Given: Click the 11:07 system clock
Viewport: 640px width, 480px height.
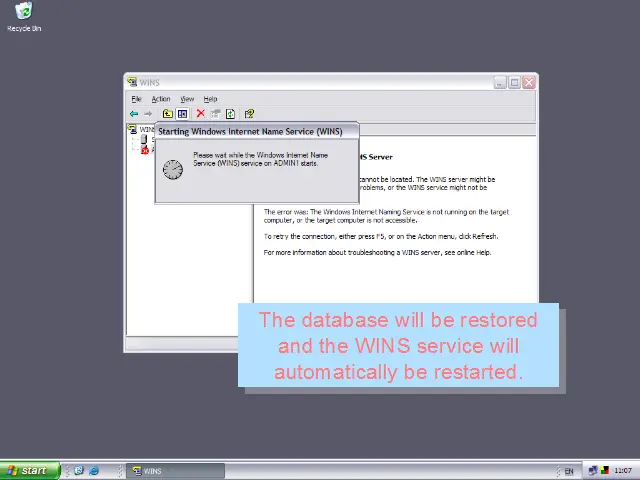Looking at the screenshot, I should click(x=623, y=471).
